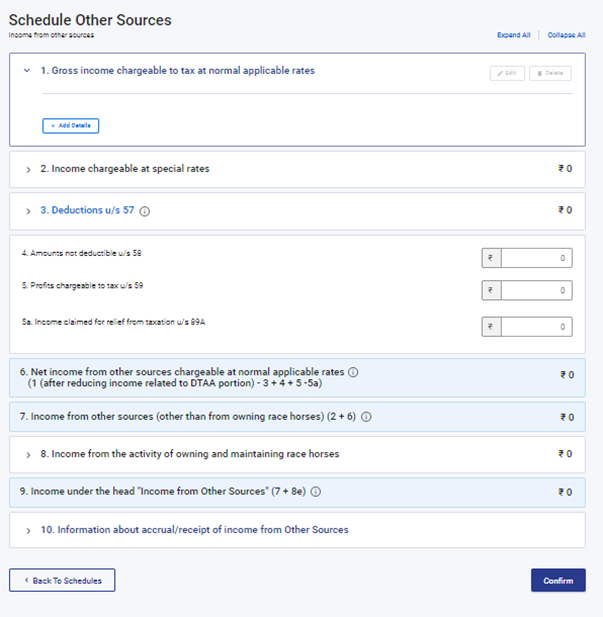Screen dimensions: 603x617
Task: Go Back To Schedules
Action: tap(62, 580)
